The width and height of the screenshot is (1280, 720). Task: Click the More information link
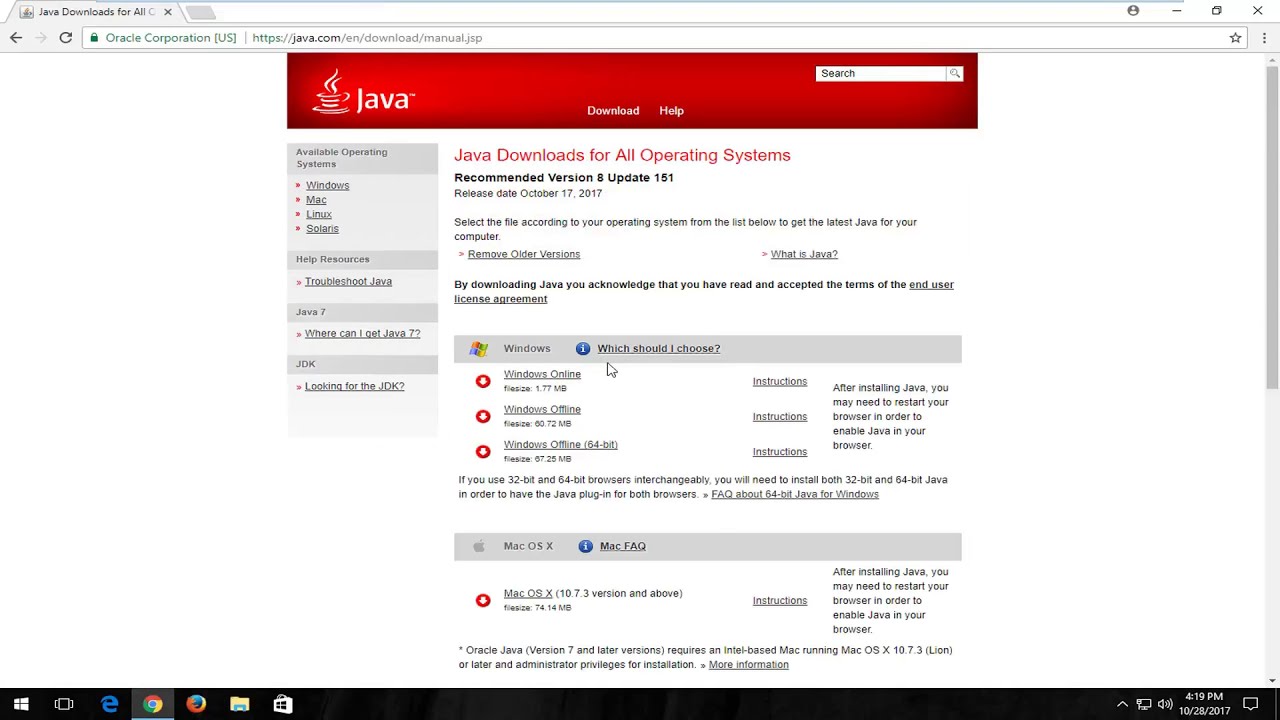[x=748, y=664]
